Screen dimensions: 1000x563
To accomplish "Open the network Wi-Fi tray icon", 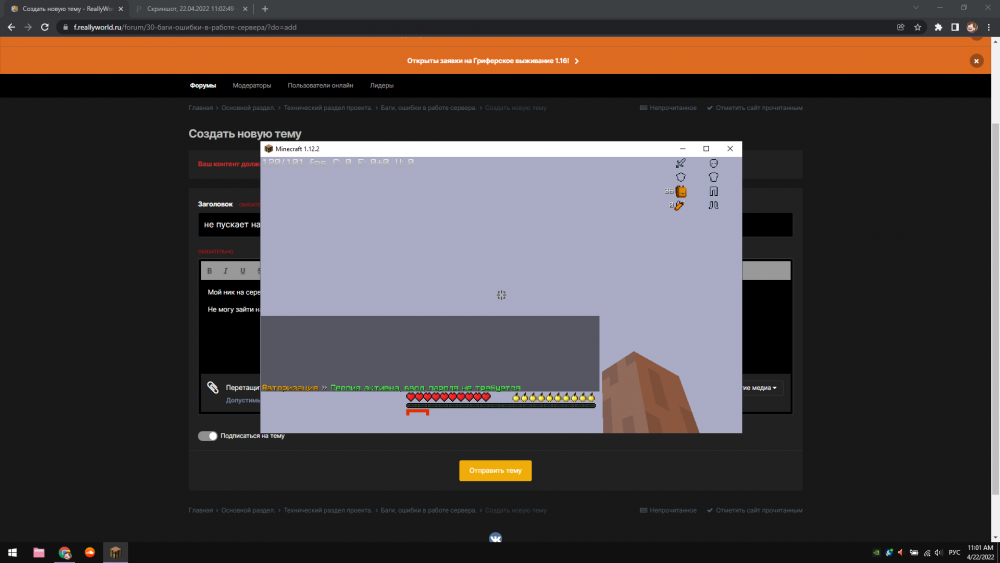I will 927,552.
